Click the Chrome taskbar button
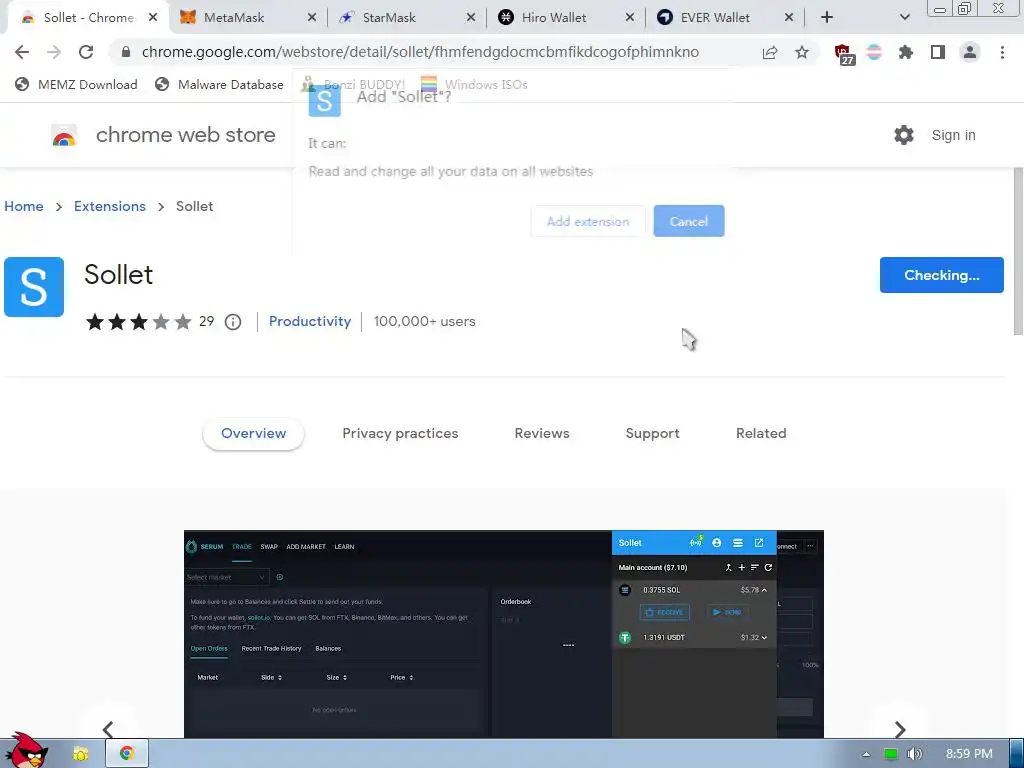This screenshot has width=1024, height=768. [x=127, y=754]
